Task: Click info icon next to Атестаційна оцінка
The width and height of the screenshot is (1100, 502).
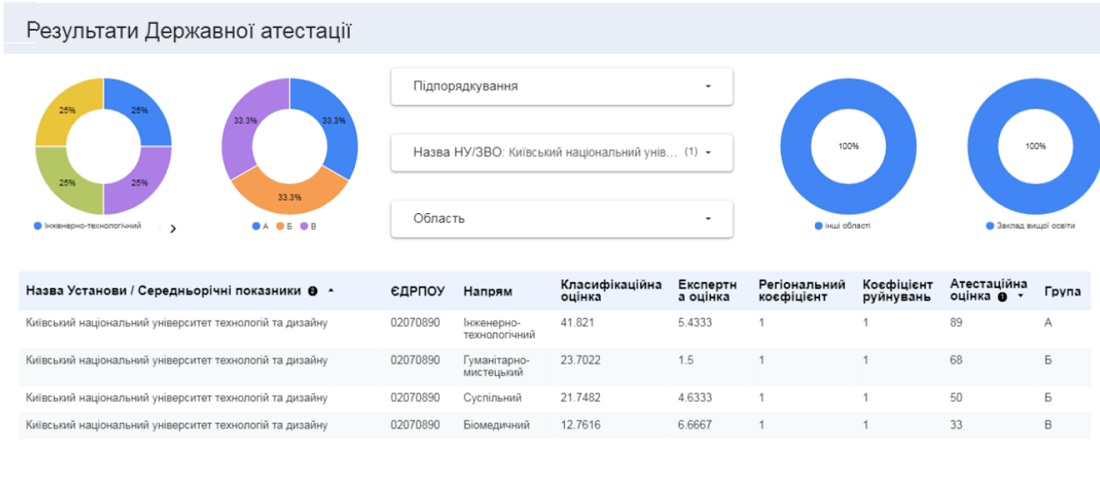Action: (x=1002, y=297)
